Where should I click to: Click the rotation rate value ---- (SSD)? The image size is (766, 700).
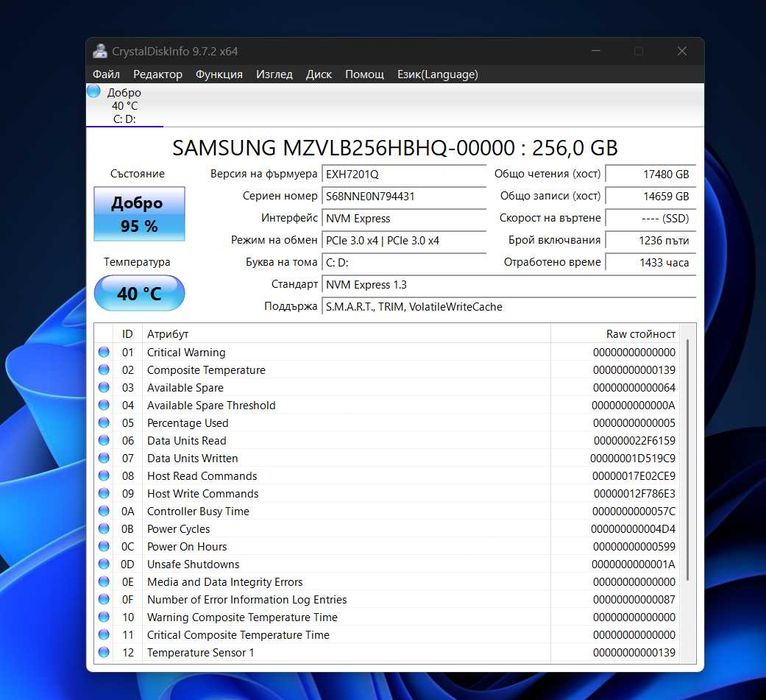(x=650, y=218)
